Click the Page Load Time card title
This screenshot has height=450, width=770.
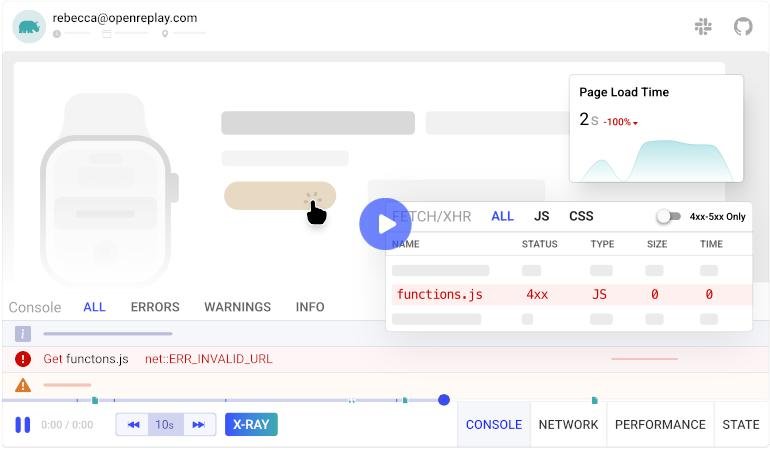point(624,92)
